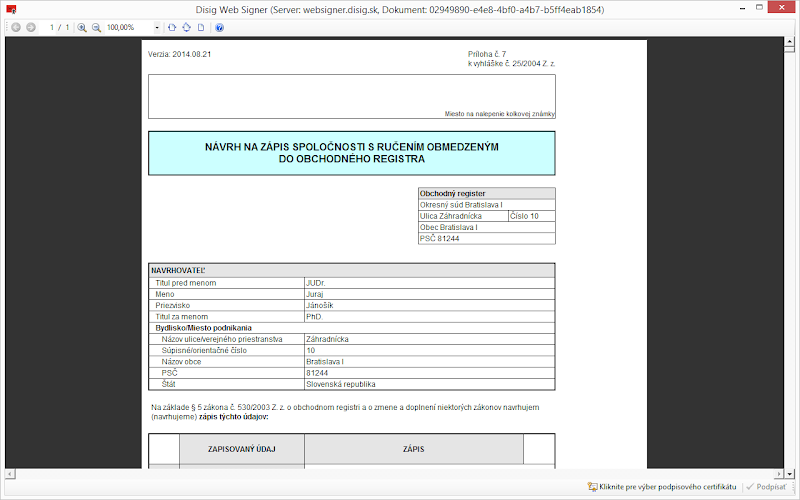Show page at actual size icon
Image resolution: width=800 pixels, height=500 pixels.
point(201,28)
